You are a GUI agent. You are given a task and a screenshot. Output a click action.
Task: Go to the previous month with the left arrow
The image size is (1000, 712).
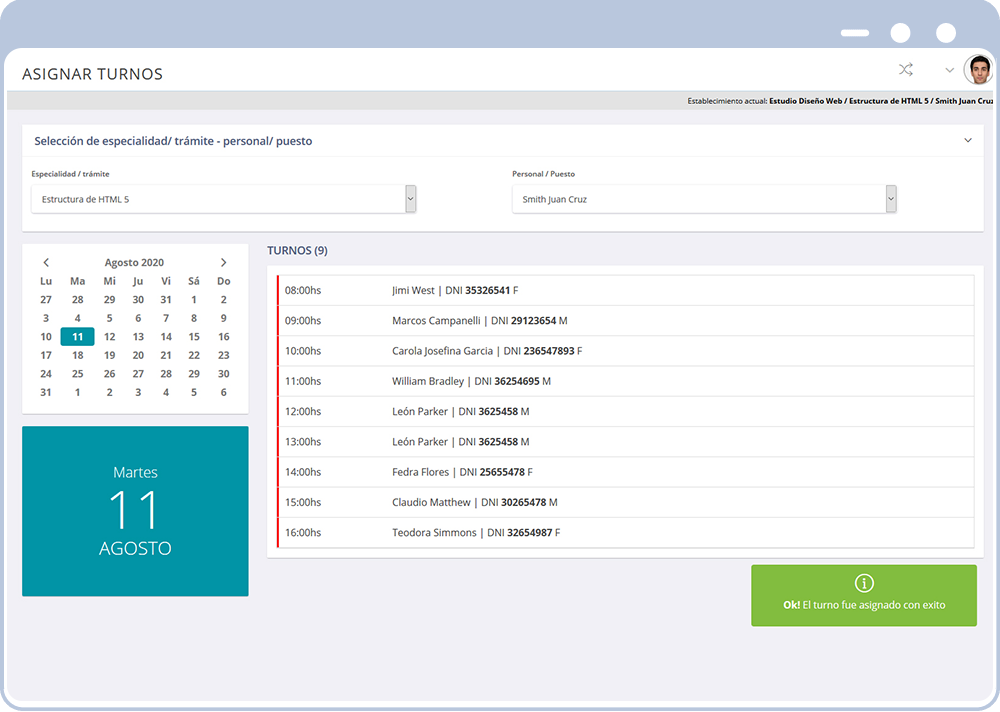tap(46, 262)
